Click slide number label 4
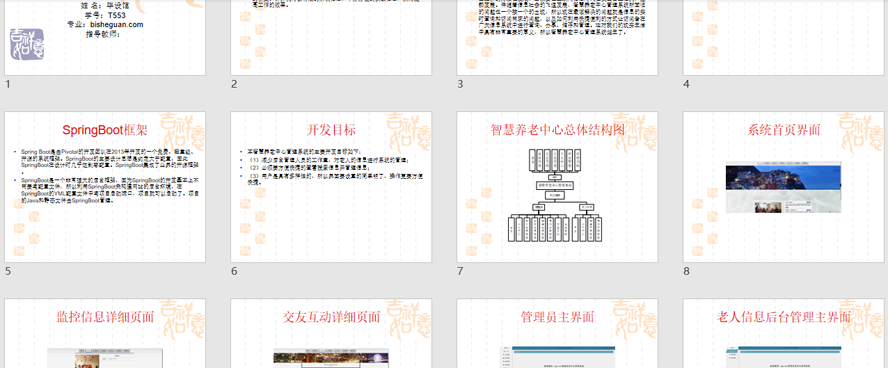 pos(686,84)
